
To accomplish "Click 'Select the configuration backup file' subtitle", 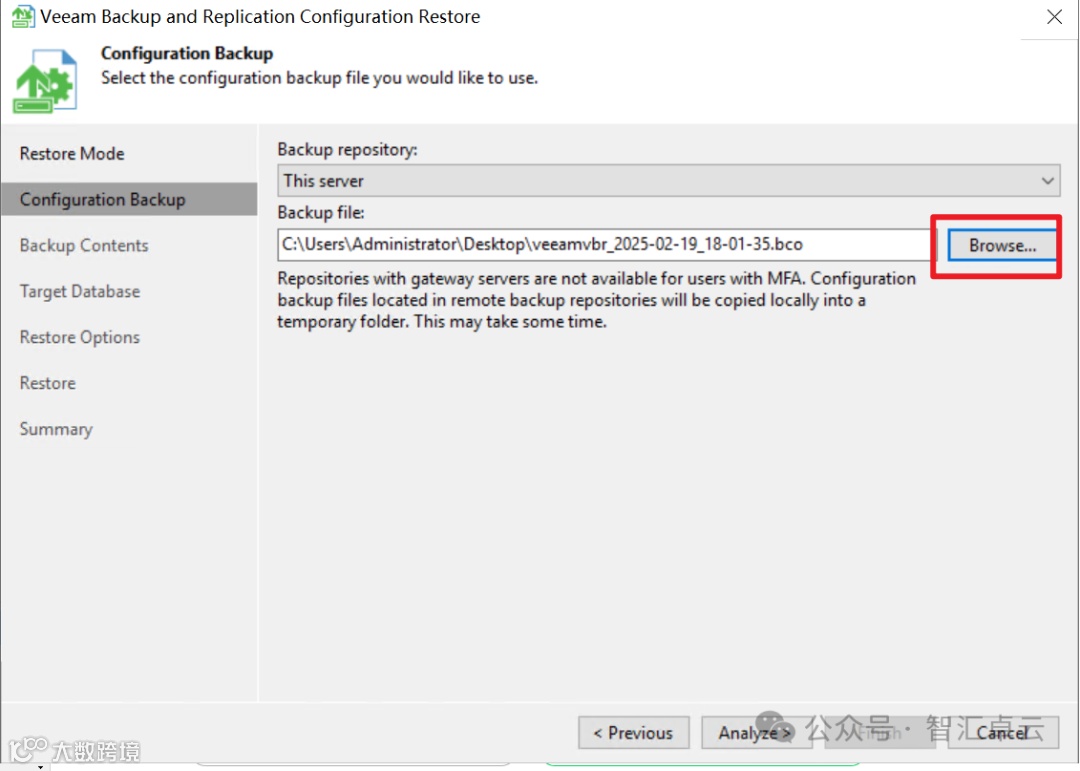I will point(319,78).
